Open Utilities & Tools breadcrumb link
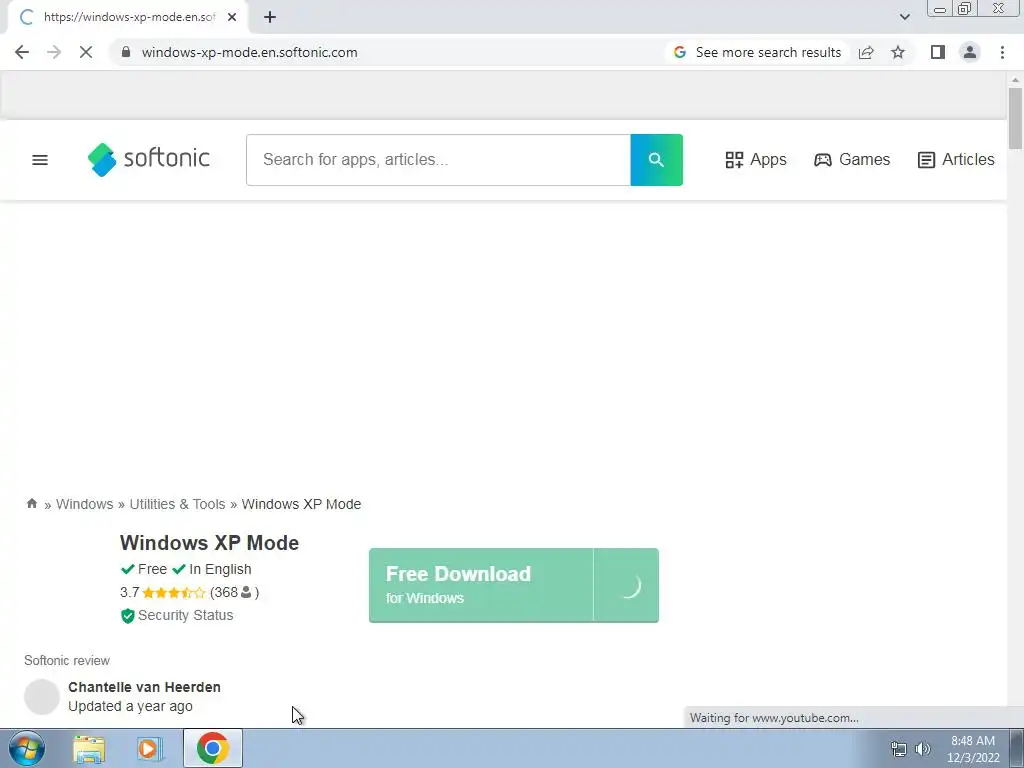Screen dimensions: 1024x768 tap(177, 504)
